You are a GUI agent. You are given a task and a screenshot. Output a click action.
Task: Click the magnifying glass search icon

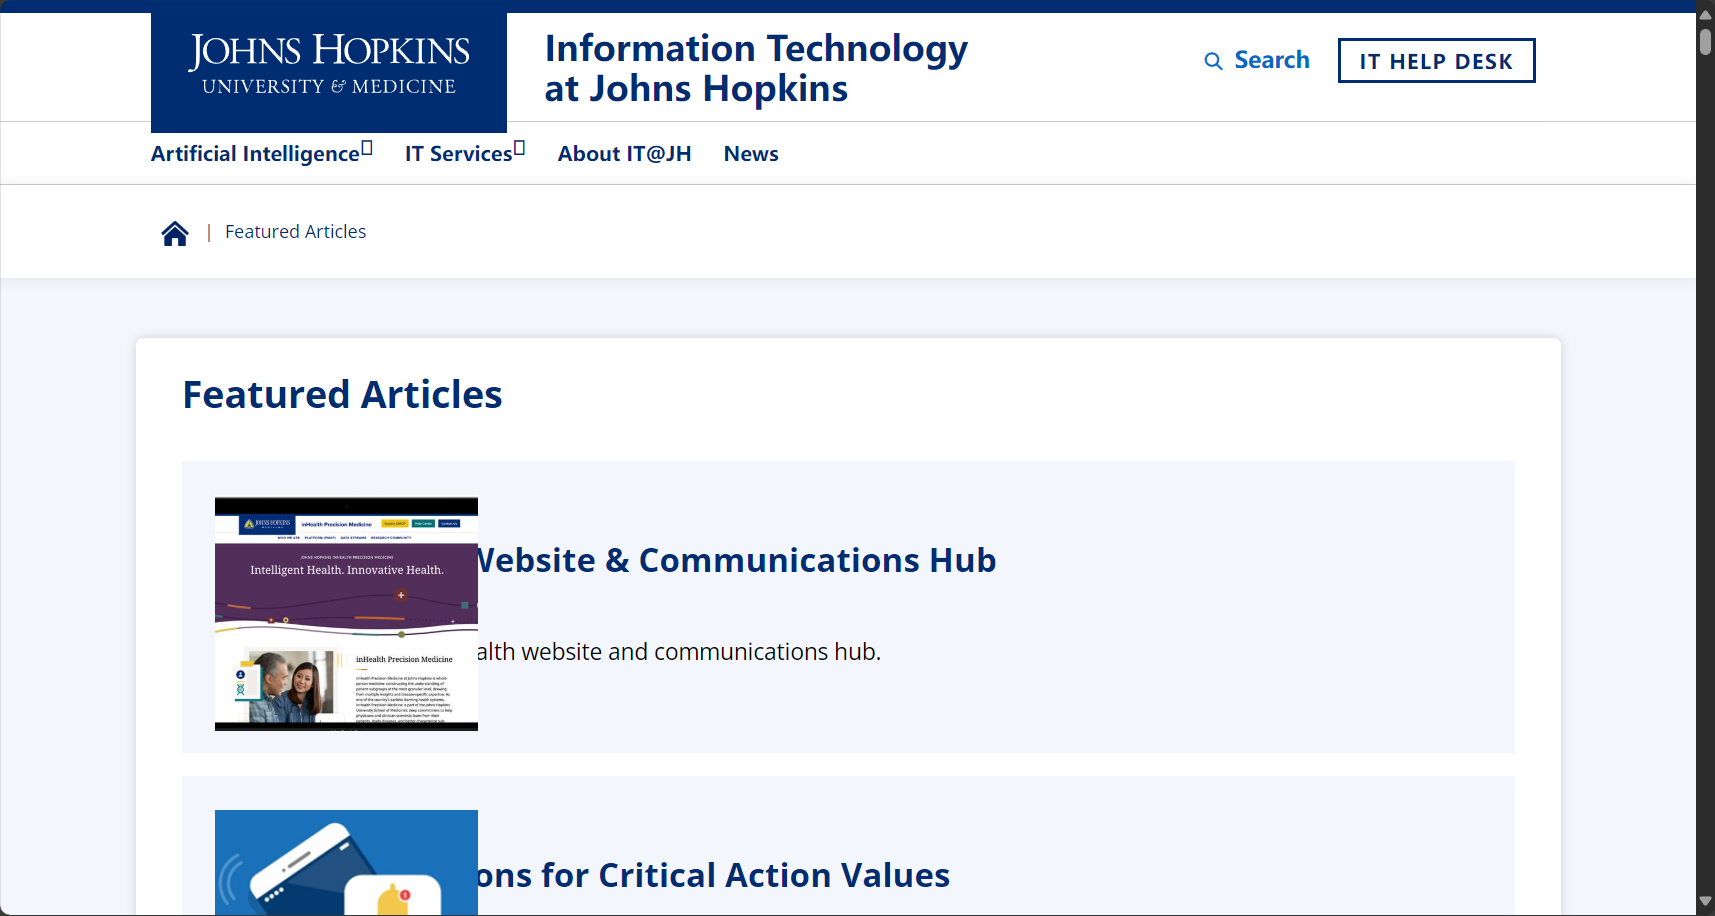1213,61
